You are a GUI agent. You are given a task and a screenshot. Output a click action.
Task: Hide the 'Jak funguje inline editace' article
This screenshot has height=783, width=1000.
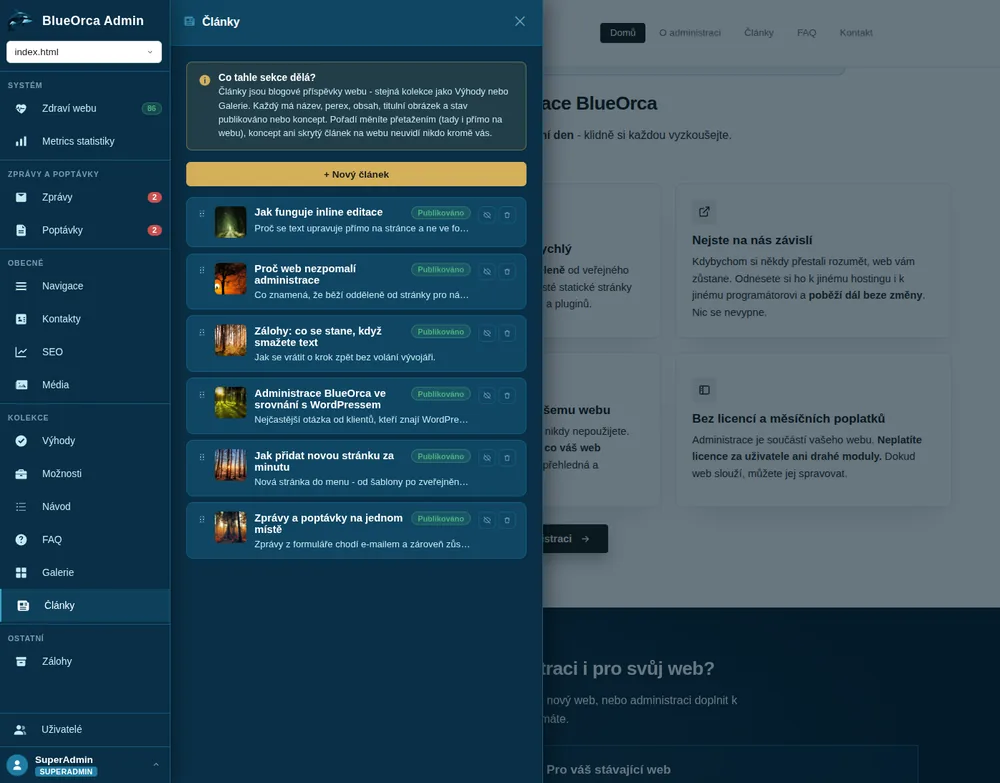click(x=487, y=215)
